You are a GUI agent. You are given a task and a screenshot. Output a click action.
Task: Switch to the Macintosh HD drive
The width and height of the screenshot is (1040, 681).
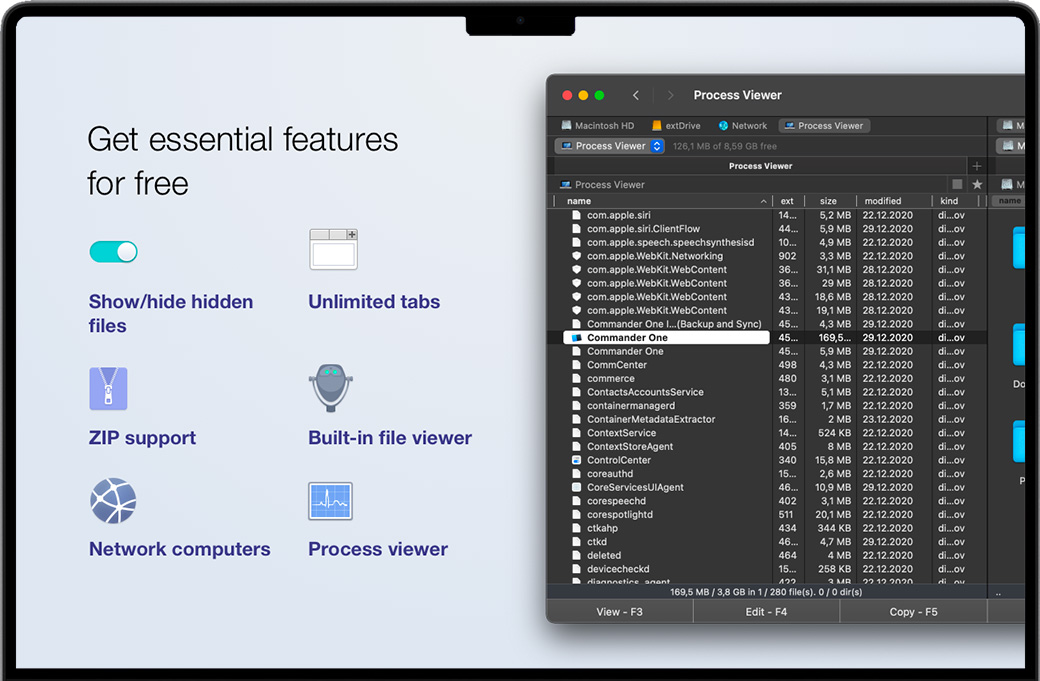coord(597,126)
